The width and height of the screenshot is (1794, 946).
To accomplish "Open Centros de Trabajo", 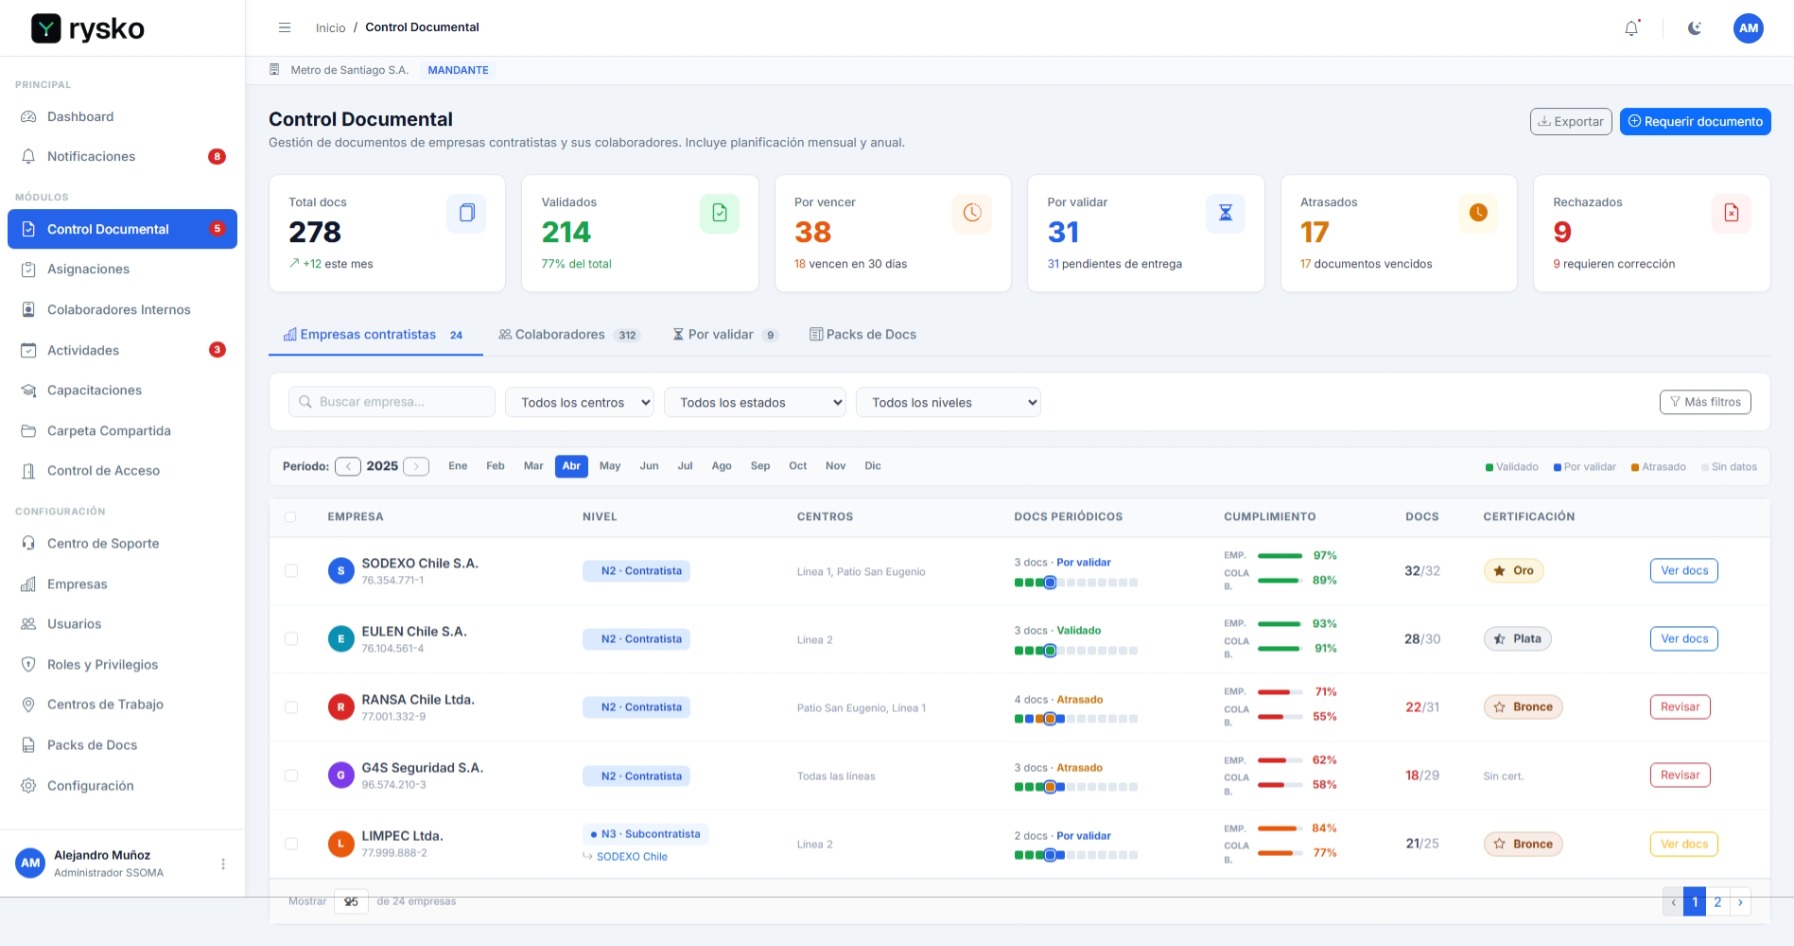I will [x=122, y=705].
